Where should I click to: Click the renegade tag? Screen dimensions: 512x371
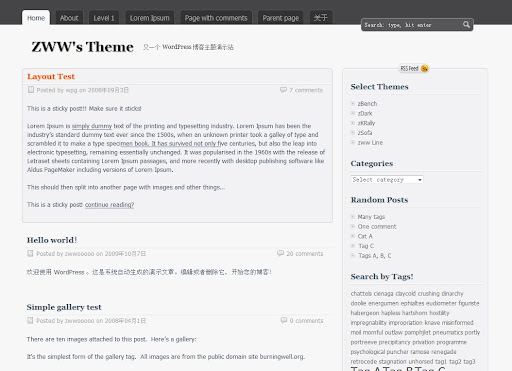pos(444,351)
